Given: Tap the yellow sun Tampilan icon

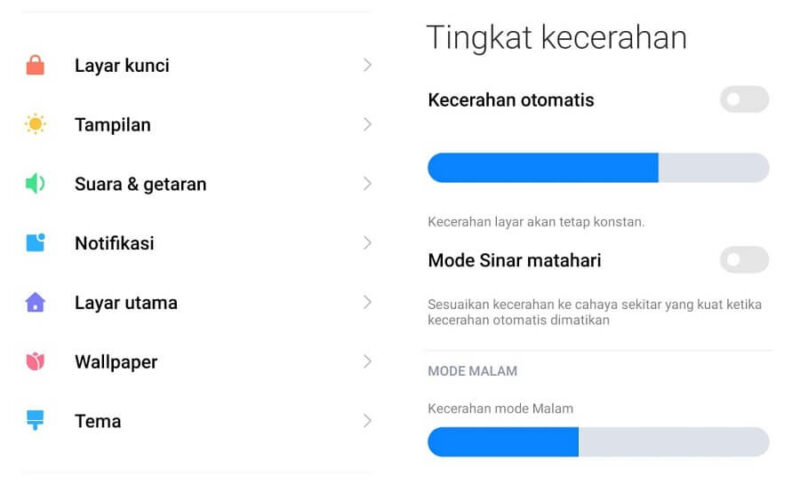Looking at the screenshot, I should pyautogui.click(x=35, y=124).
